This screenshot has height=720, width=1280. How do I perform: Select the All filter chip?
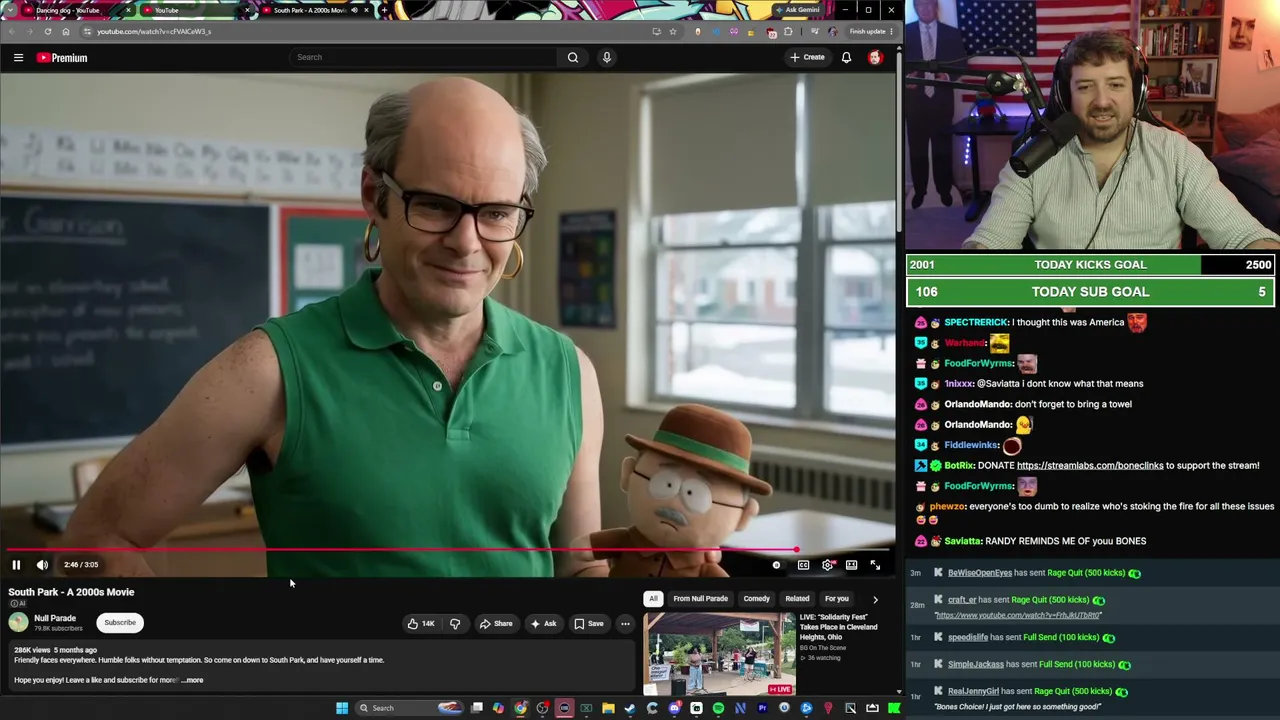pyautogui.click(x=653, y=599)
